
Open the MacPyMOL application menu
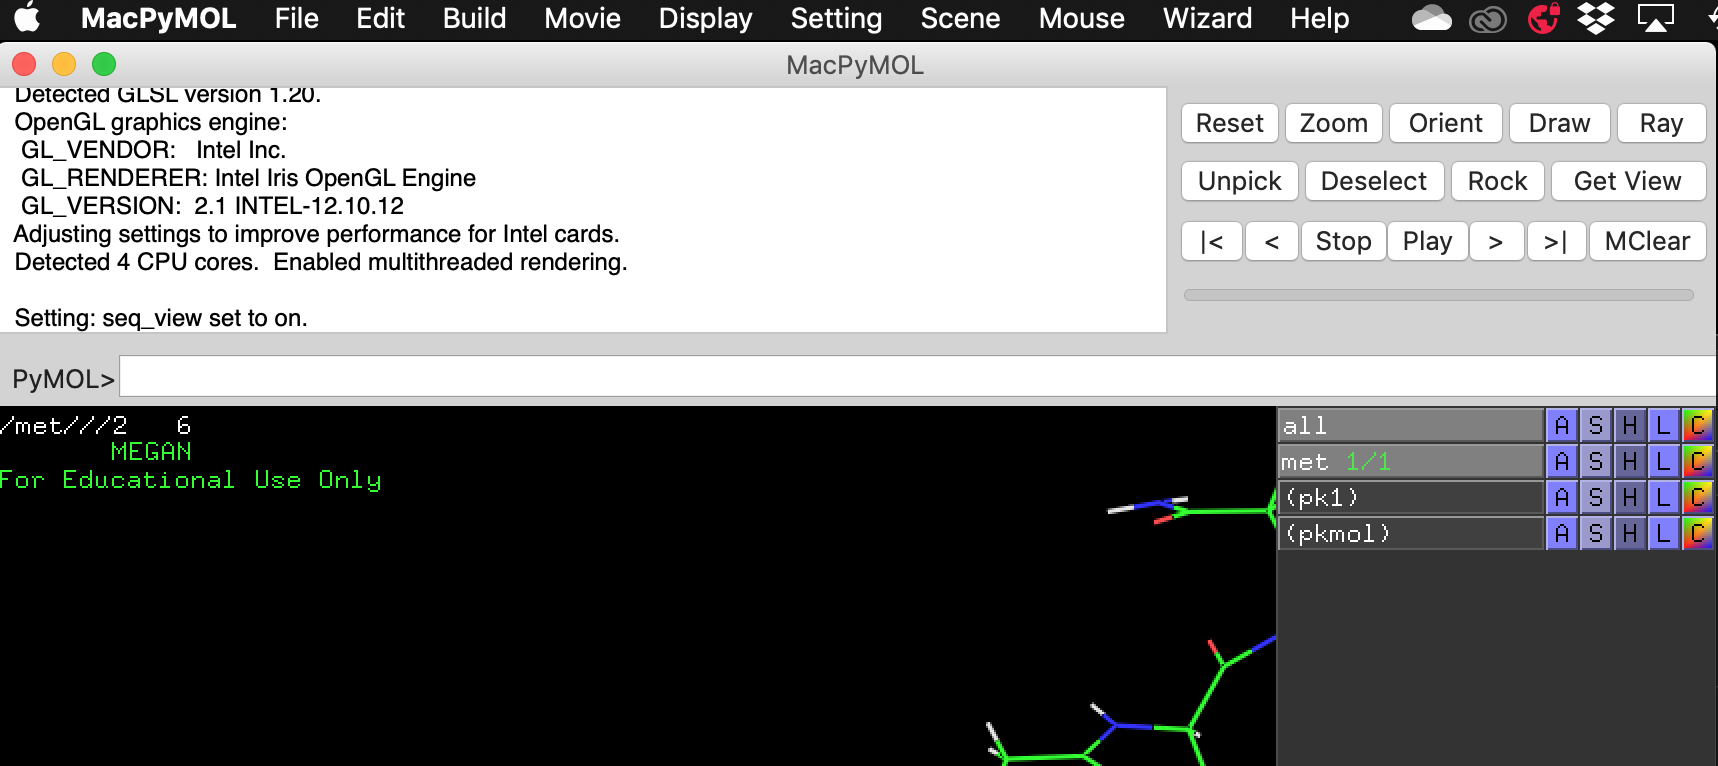(x=159, y=18)
